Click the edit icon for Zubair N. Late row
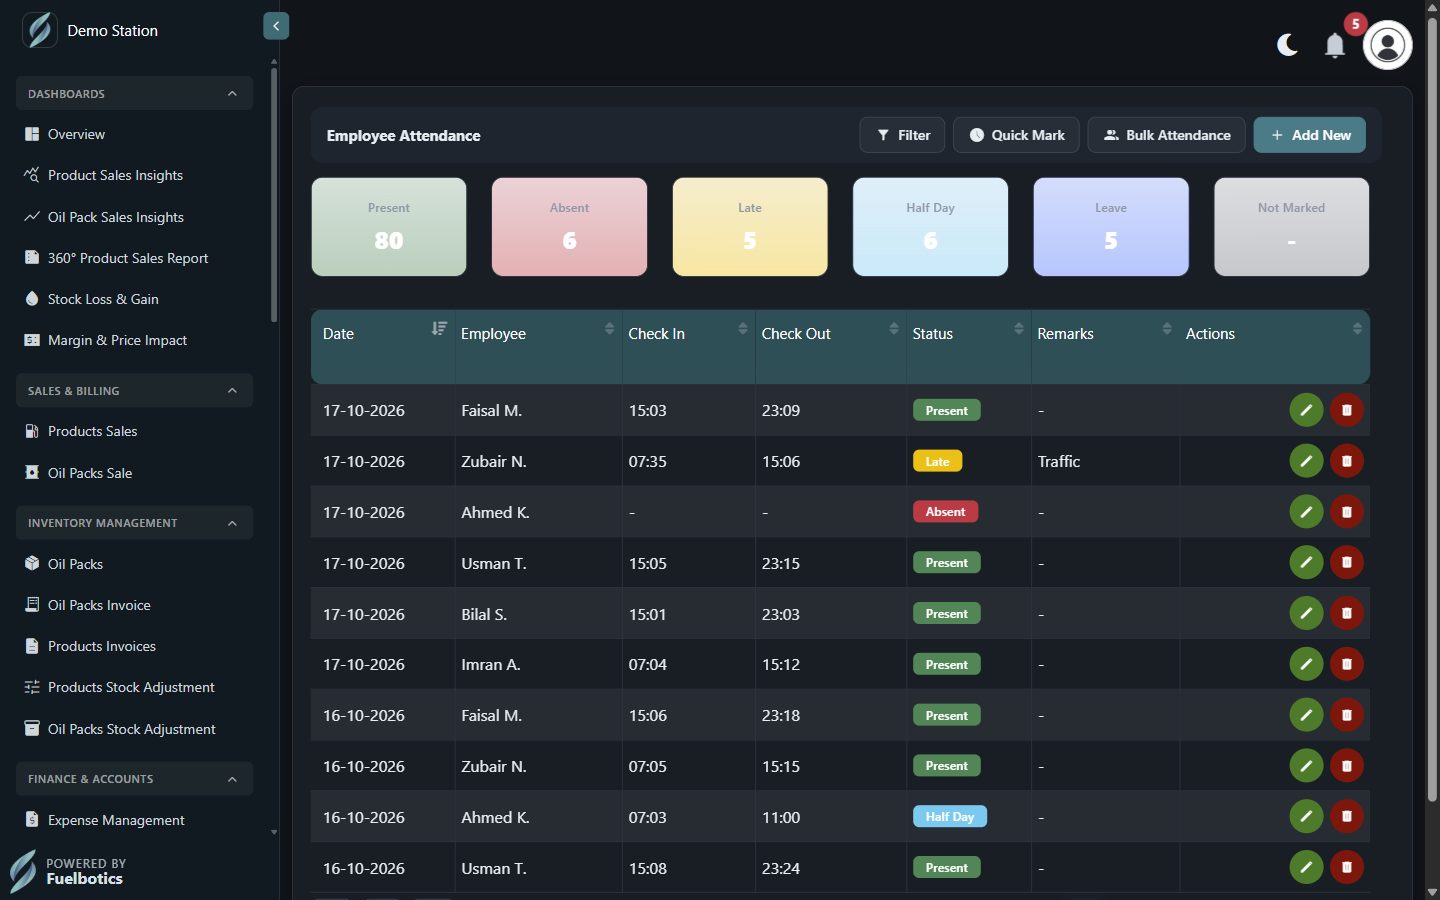The height and width of the screenshot is (900, 1440). pos(1306,461)
